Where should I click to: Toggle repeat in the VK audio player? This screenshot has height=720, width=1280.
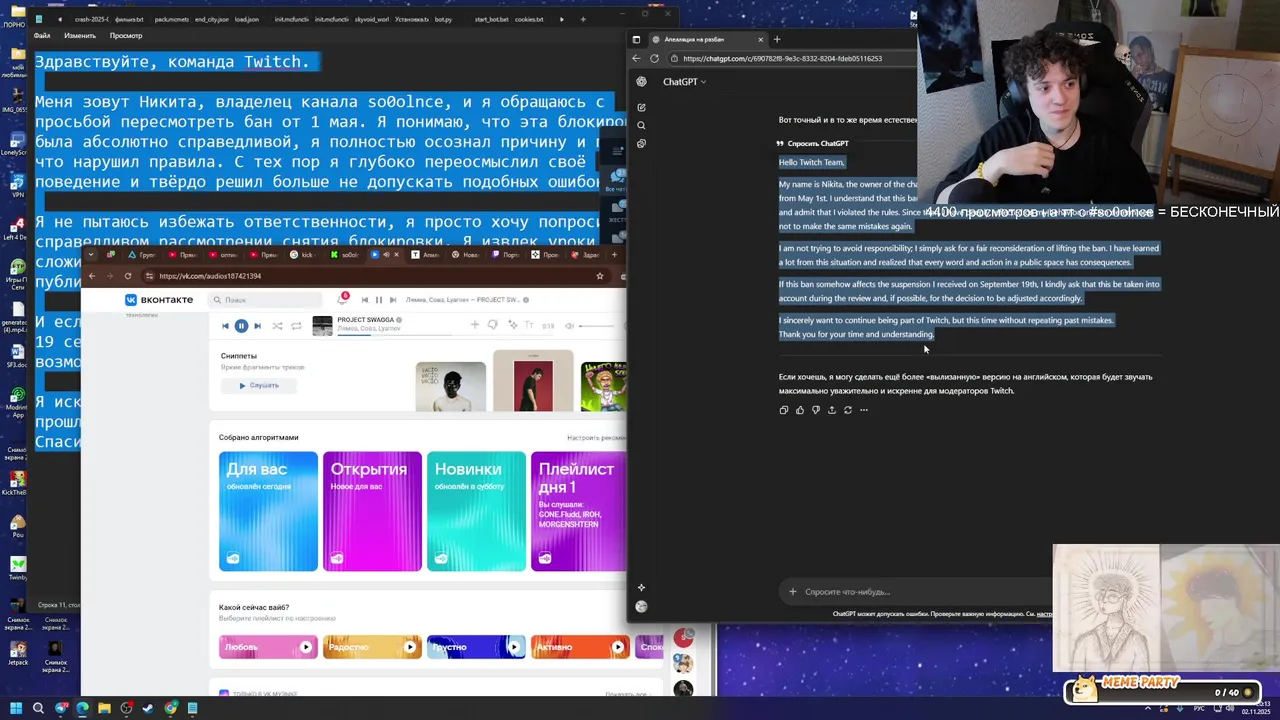click(x=295, y=326)
